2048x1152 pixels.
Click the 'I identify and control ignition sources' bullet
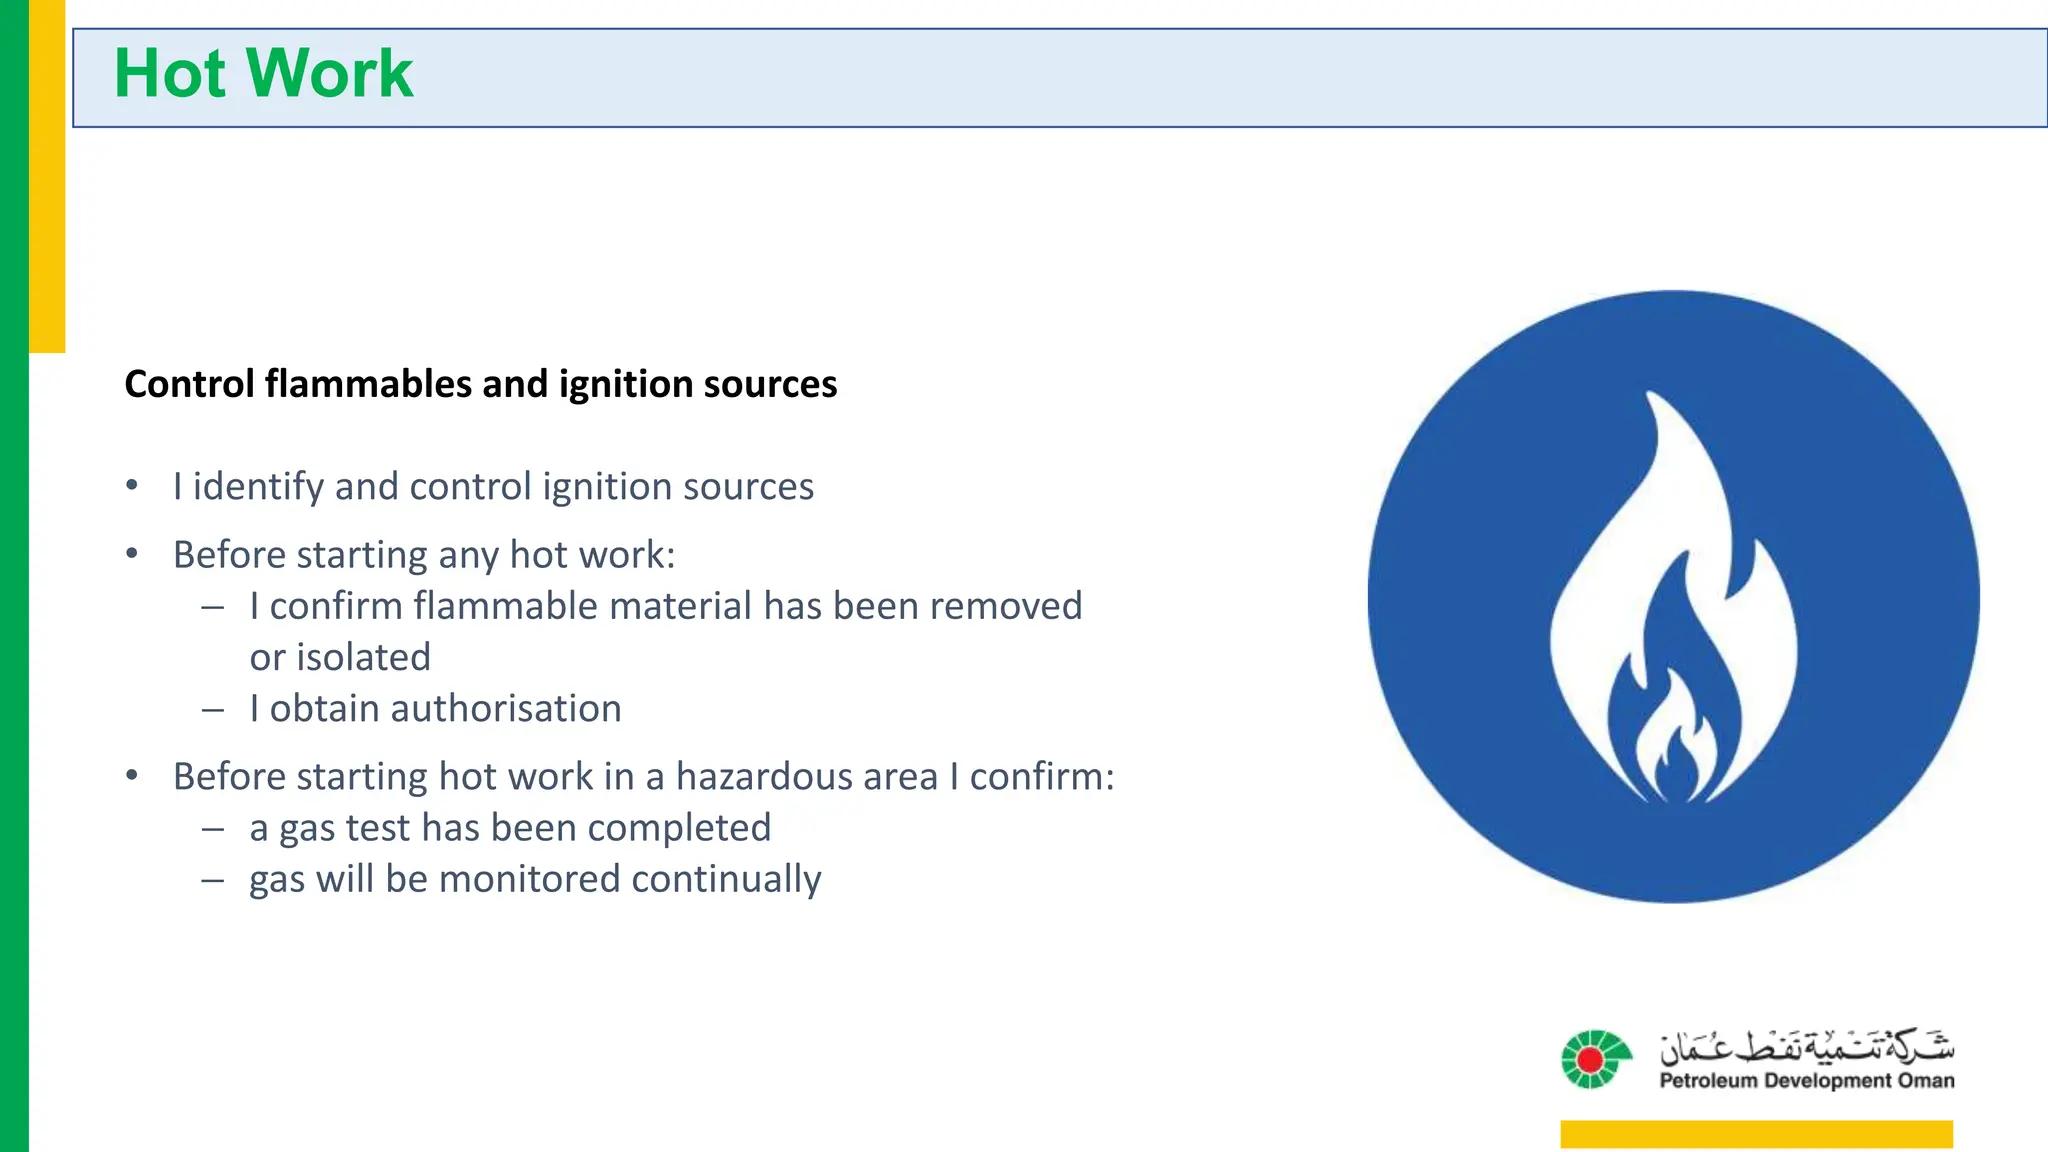click(x=493, y=486)
